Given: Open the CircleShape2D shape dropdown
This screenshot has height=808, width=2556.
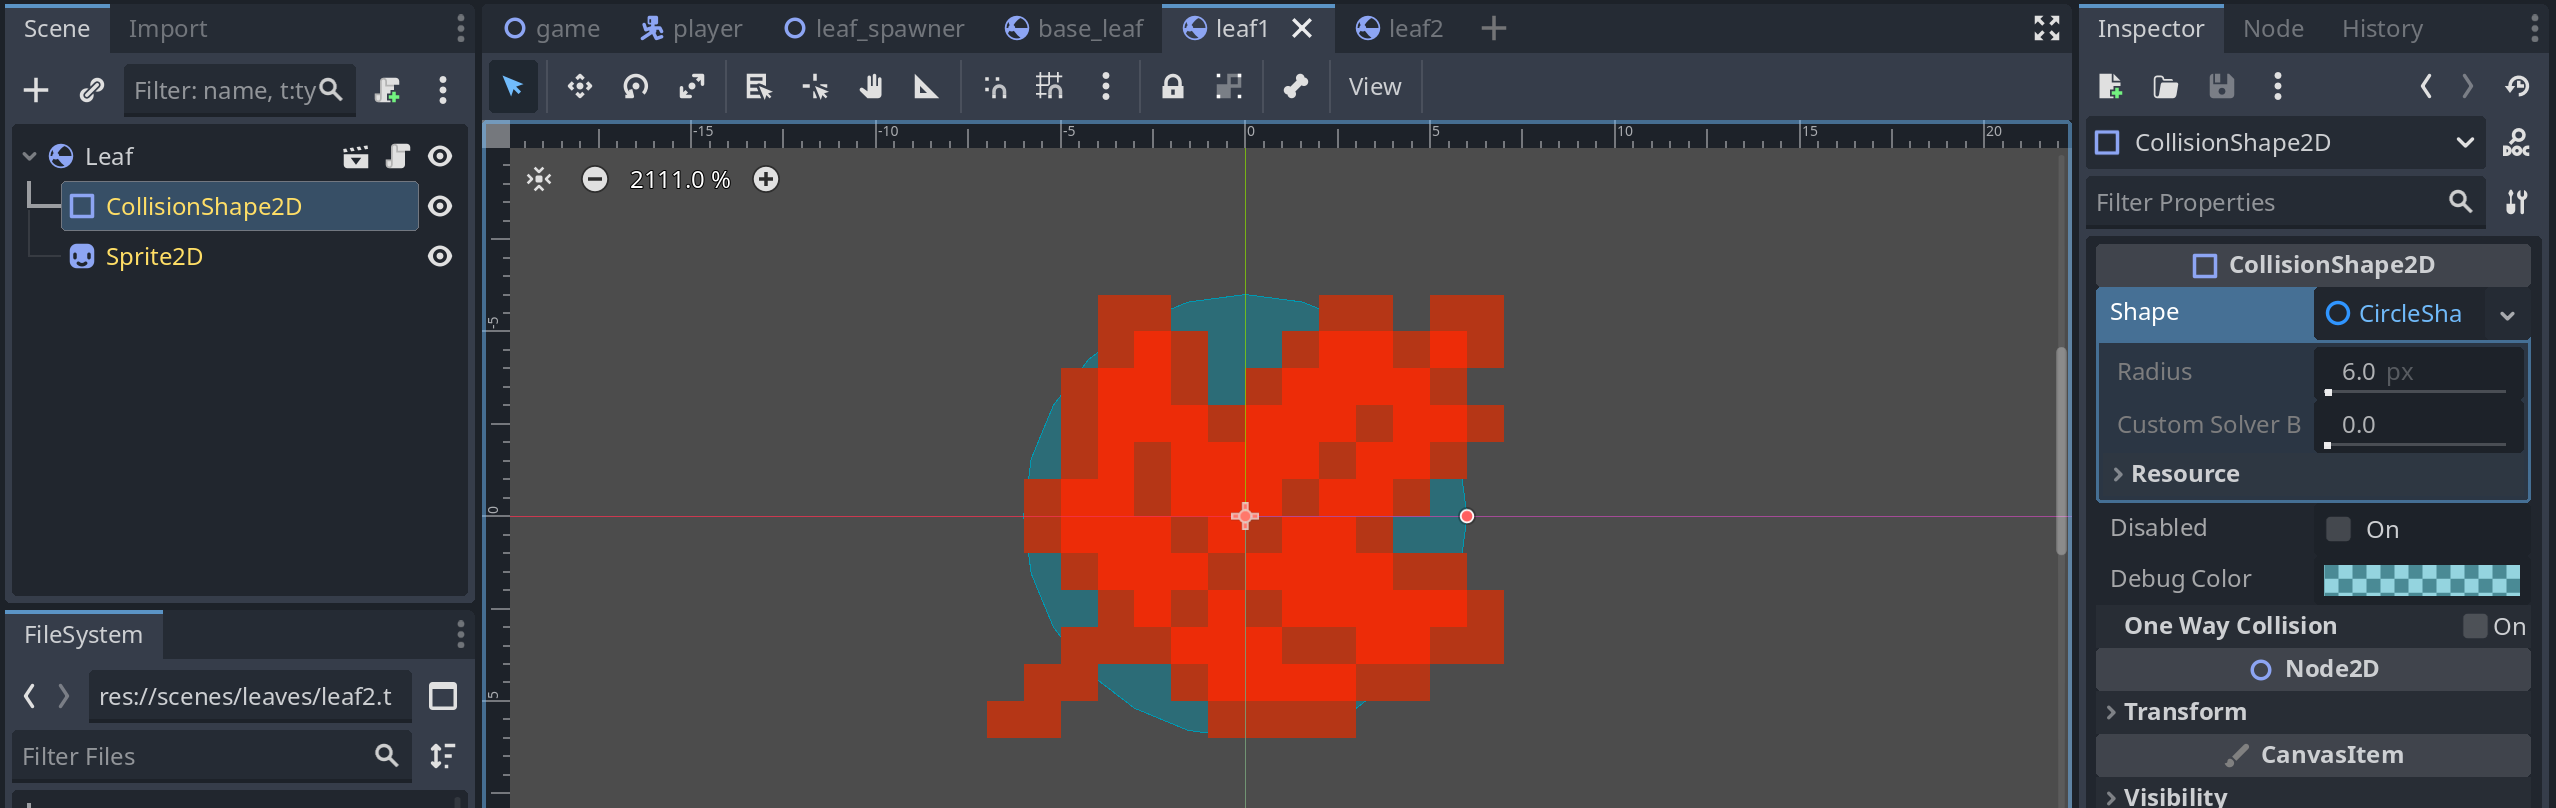Looking at the screenshot, I should pyautogui.click(x=2507, y=314).
